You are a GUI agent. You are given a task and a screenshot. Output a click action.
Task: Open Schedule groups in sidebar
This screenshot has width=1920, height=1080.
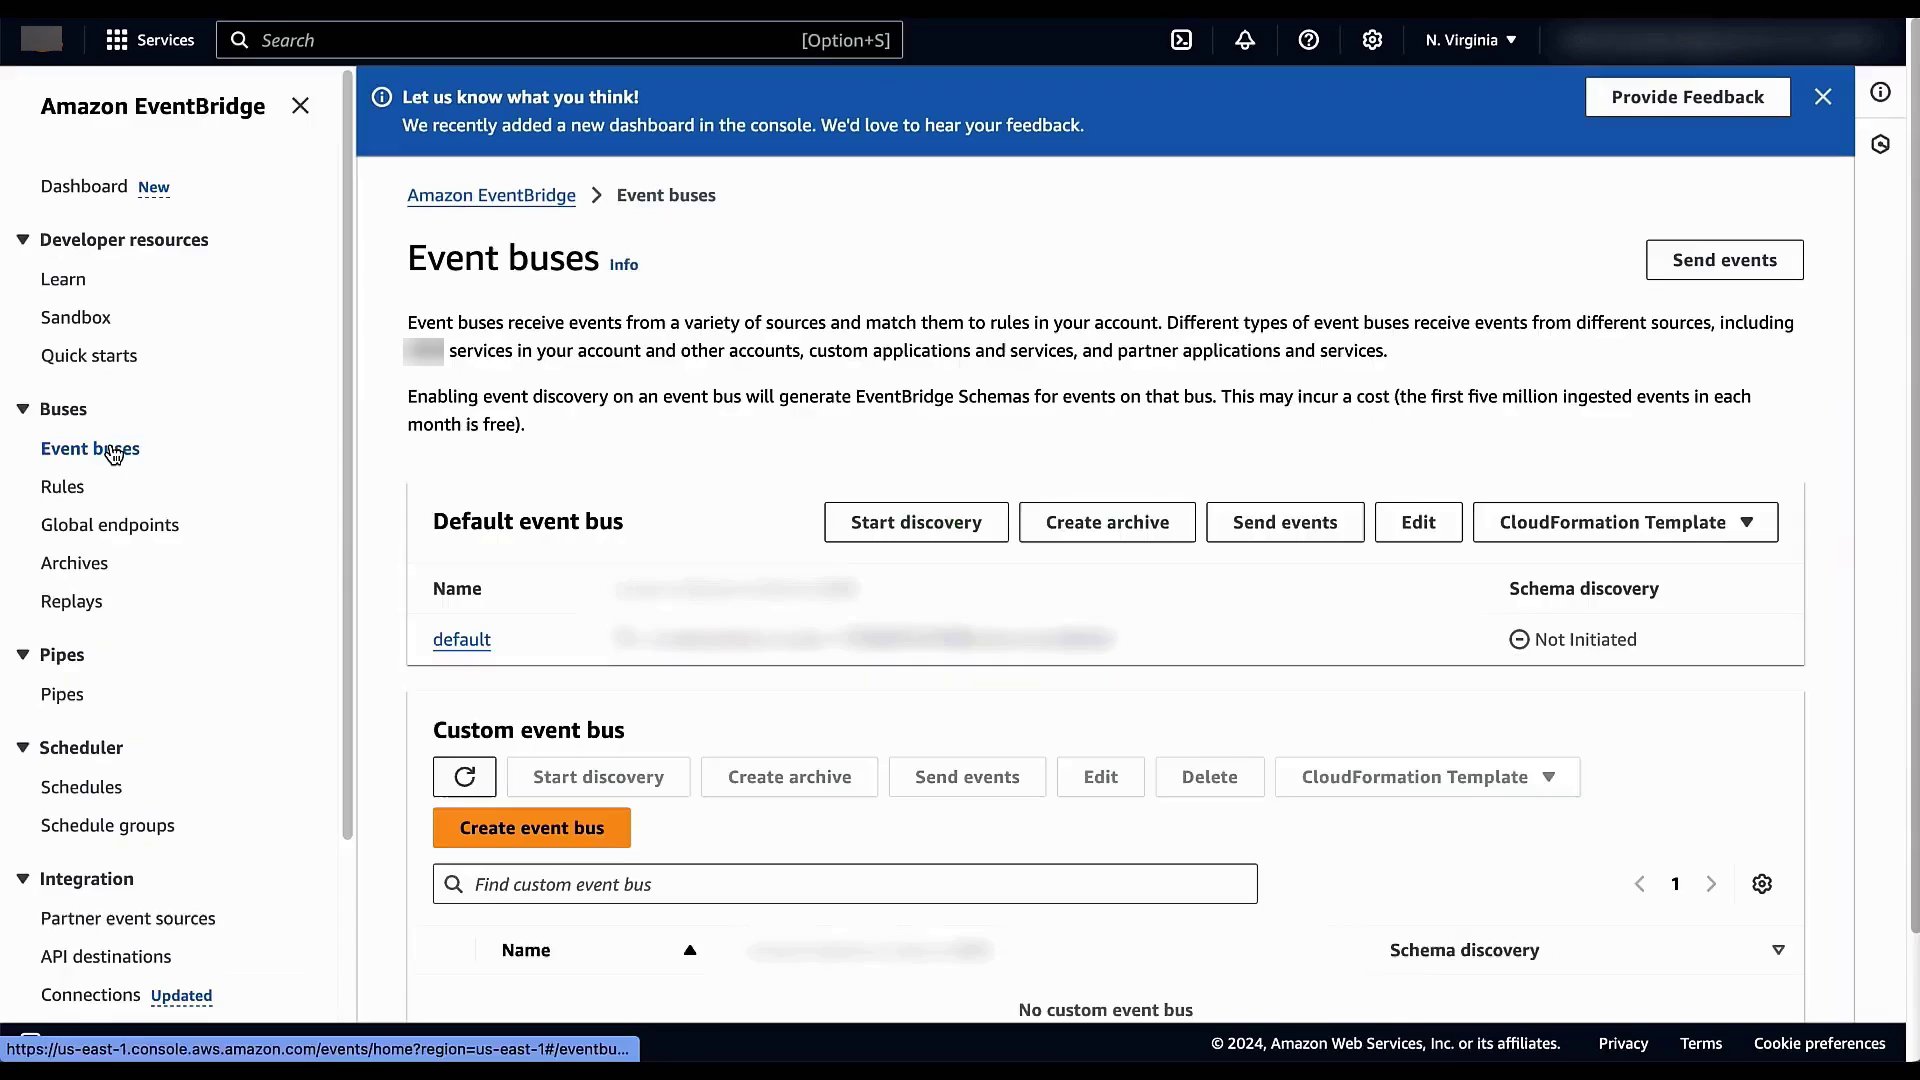[x=107, y=825]
